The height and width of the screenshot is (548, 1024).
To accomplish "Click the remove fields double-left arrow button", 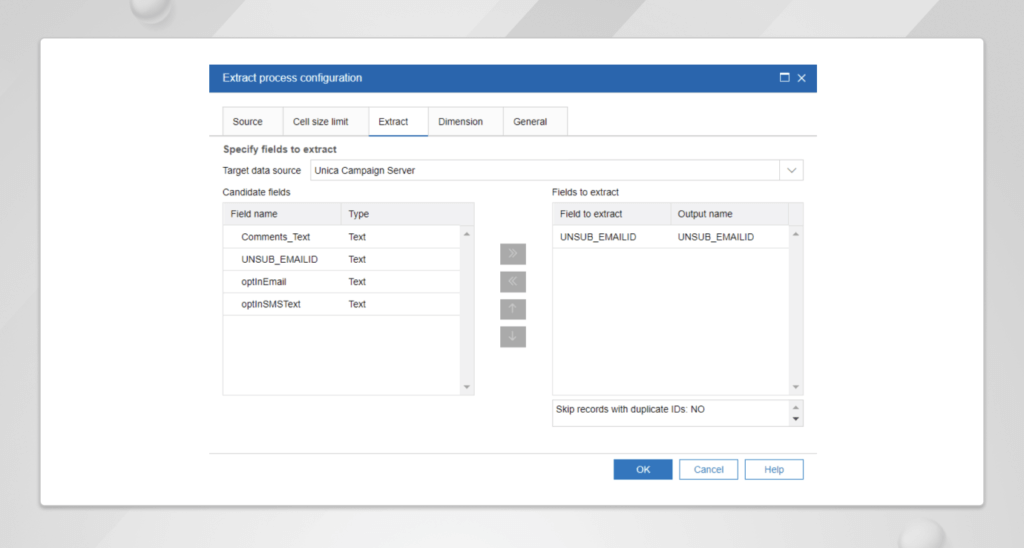I will (512, 282).
